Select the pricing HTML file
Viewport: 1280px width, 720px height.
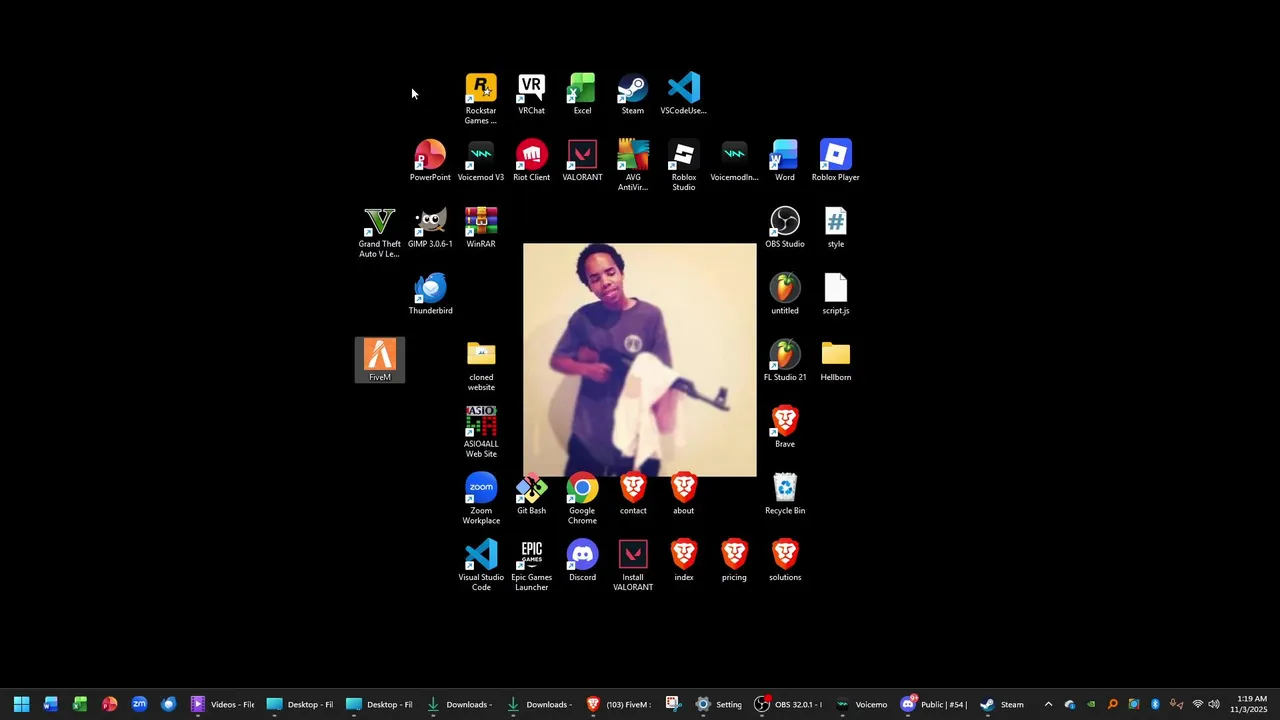click(734, 561)
